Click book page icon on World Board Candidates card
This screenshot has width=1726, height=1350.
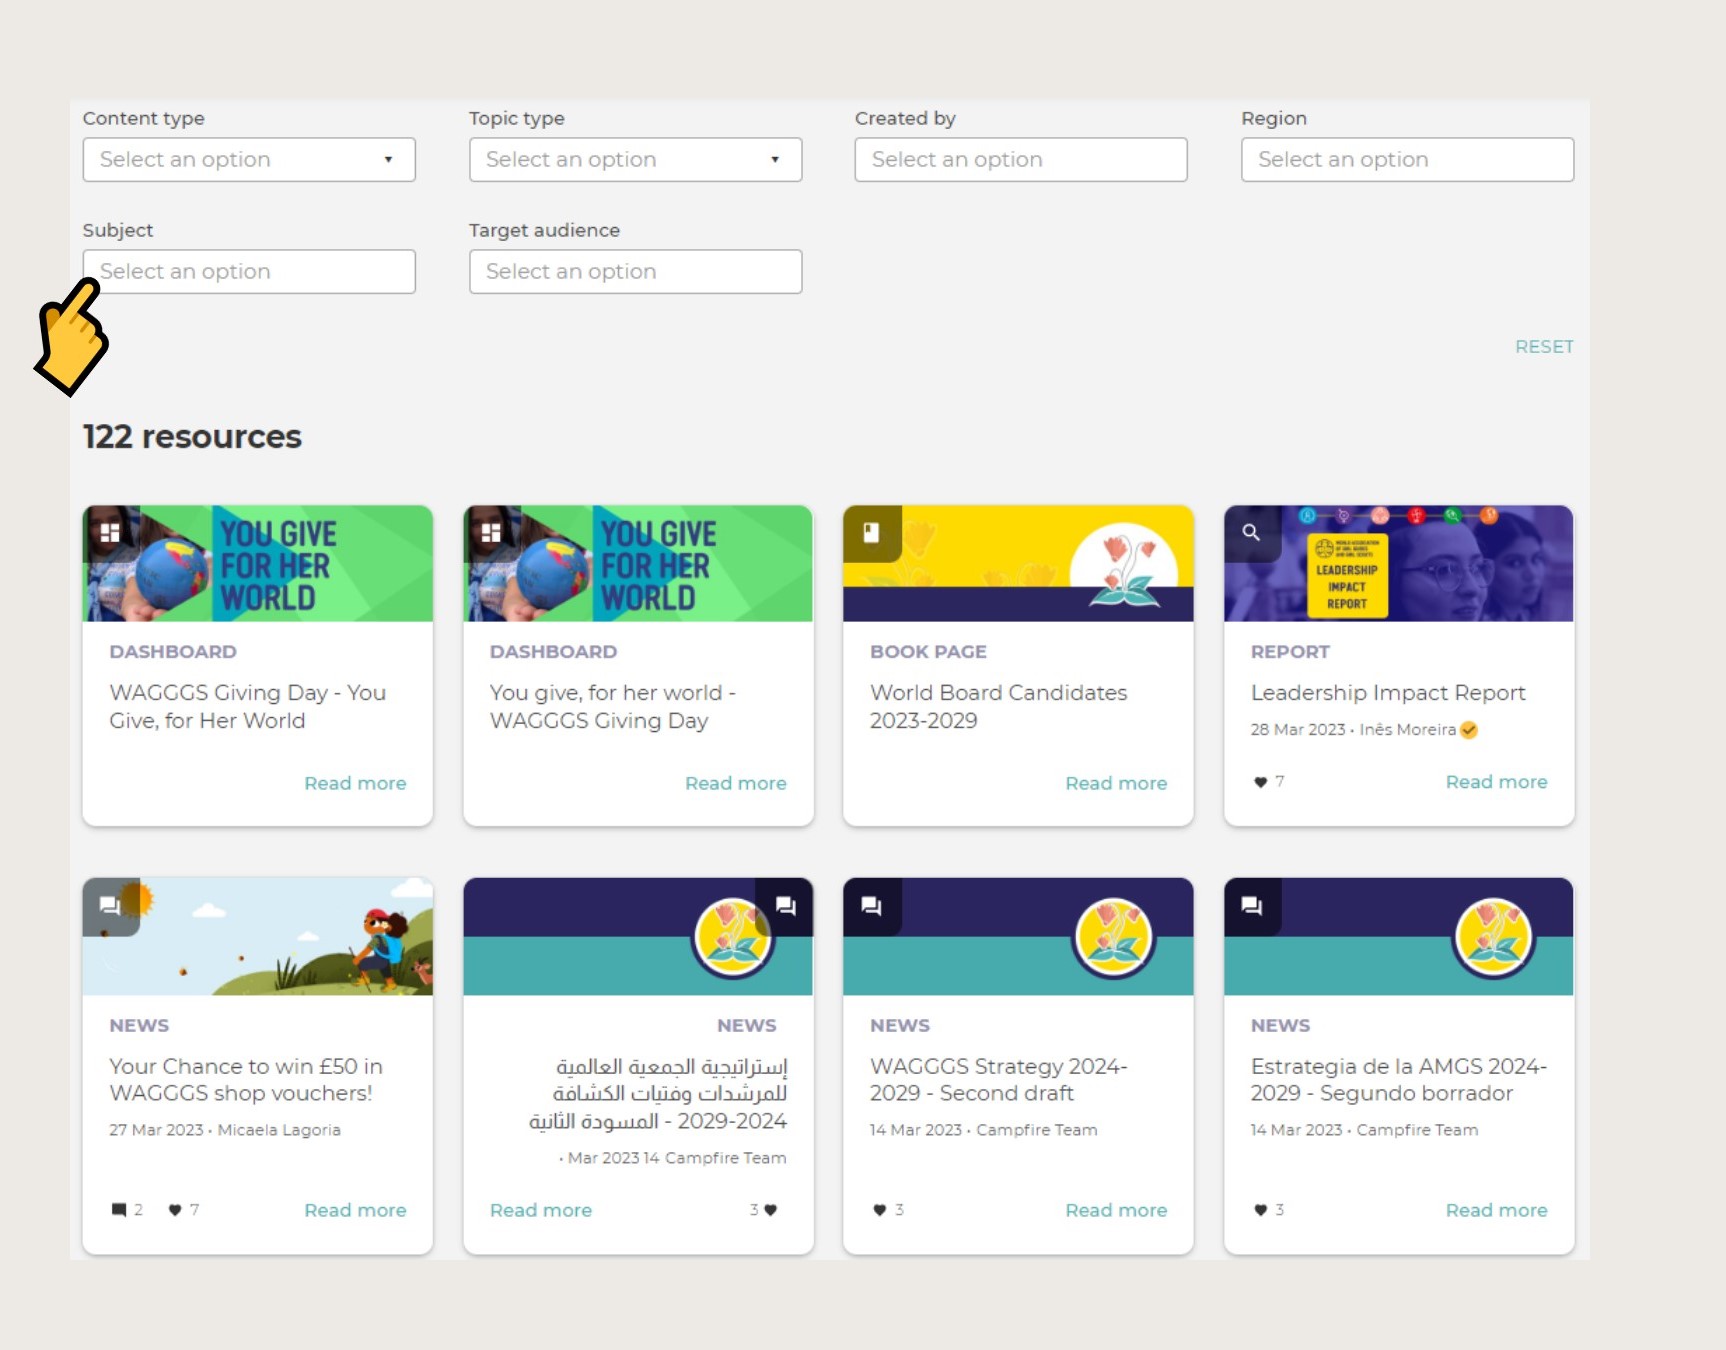point(871,533)
